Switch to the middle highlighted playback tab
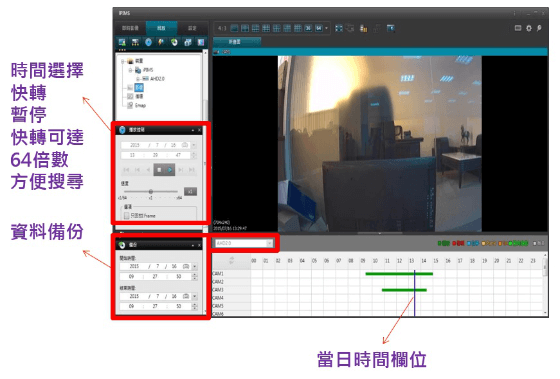Image resolution: width=560 pixels, height=379 pixels. tap(161, 28)
